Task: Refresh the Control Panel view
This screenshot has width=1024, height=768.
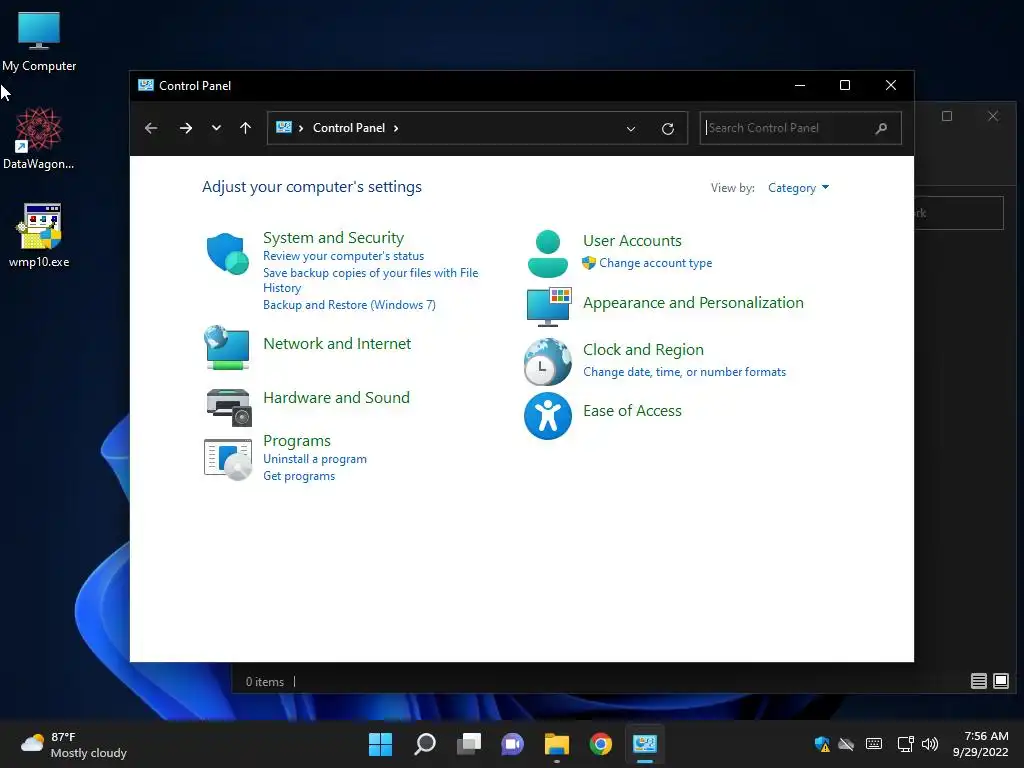Action: click(x=667, y=129)
